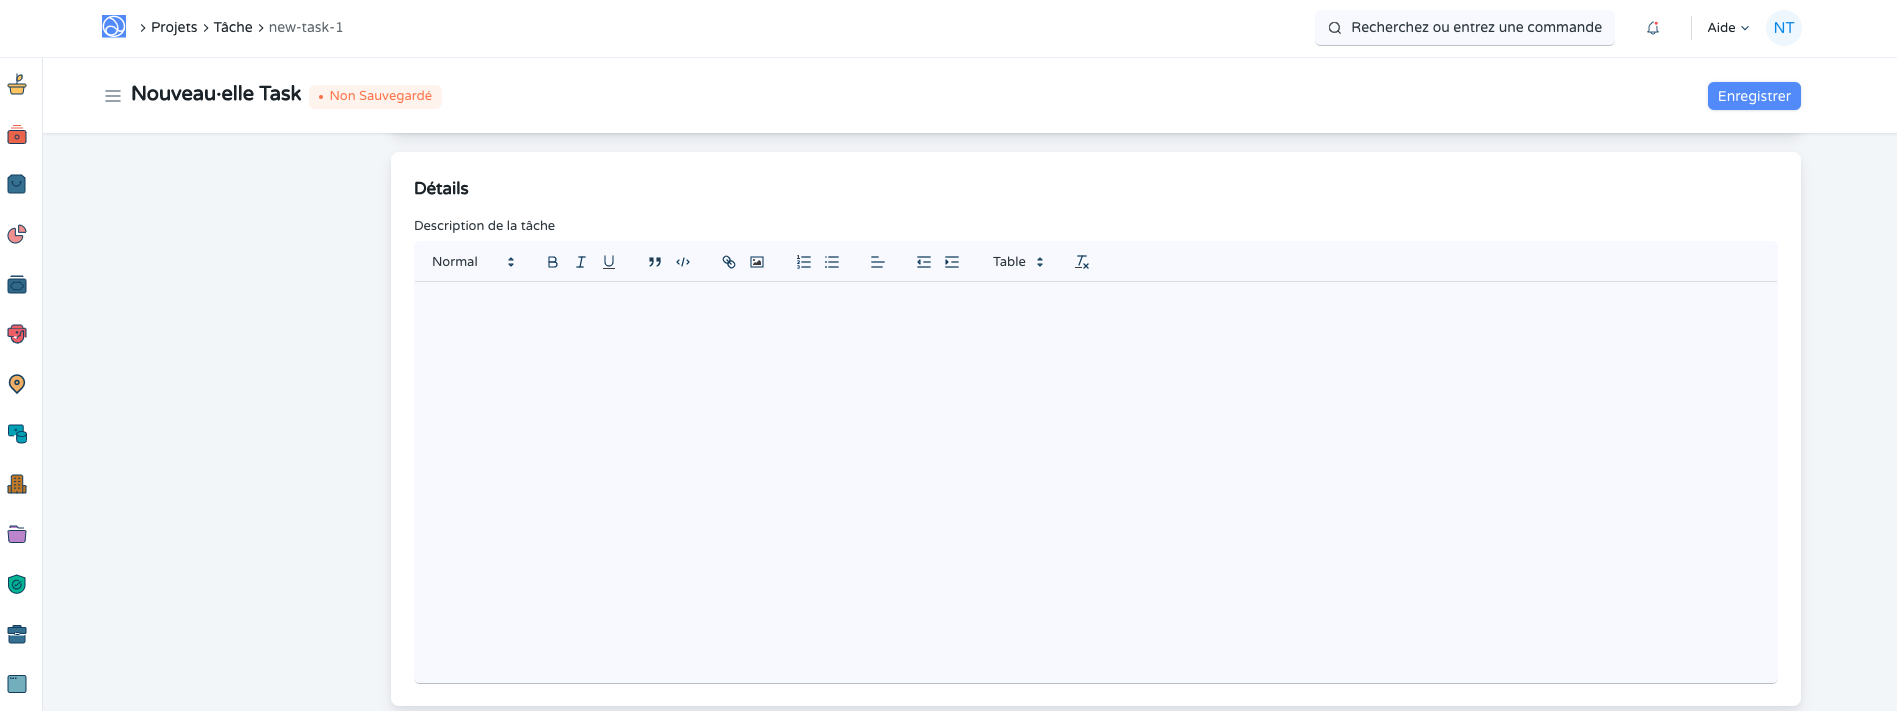
Task: Toggle the sidebar with the hamburger menu icon
Action: [113, 96]
